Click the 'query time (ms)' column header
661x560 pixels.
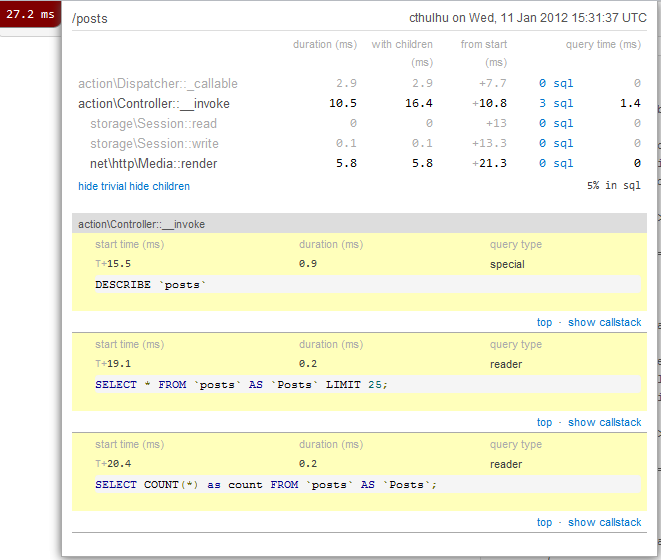[603, 44]
